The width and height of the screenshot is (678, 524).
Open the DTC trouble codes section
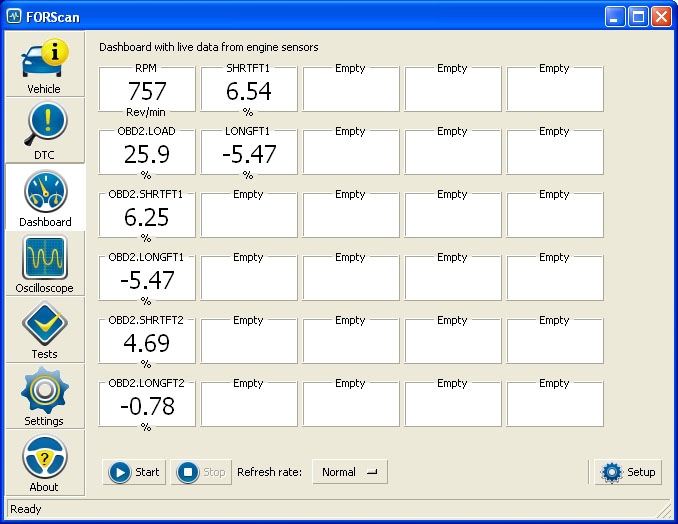click(43, 131)
